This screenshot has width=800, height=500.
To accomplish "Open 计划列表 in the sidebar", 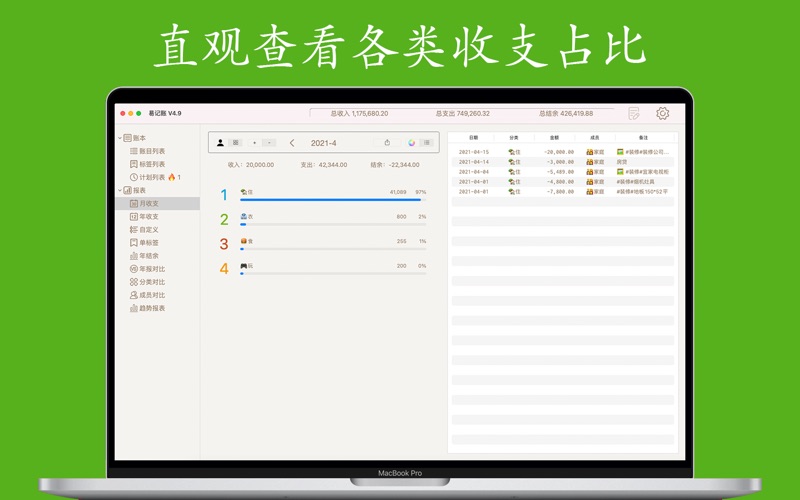I will coord(147,178).
